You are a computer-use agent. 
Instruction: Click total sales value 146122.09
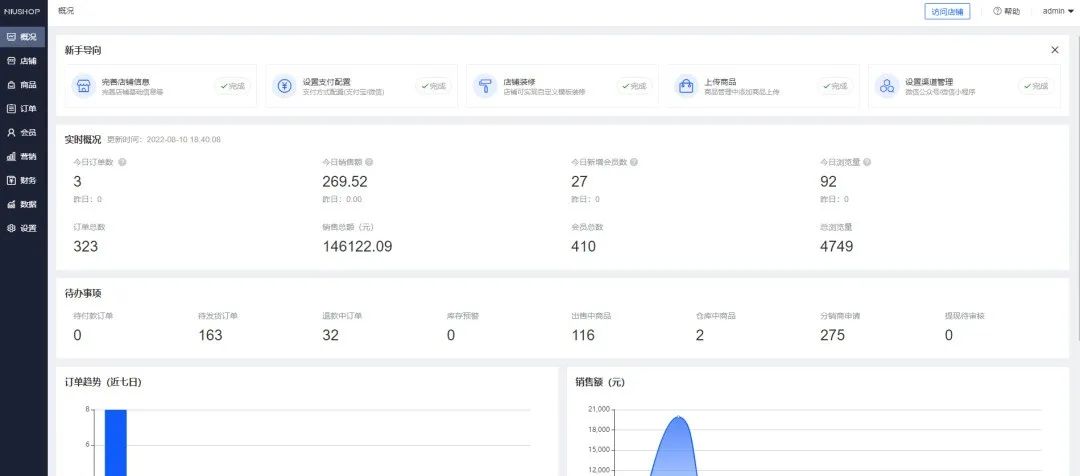click(x=357, y=247)
